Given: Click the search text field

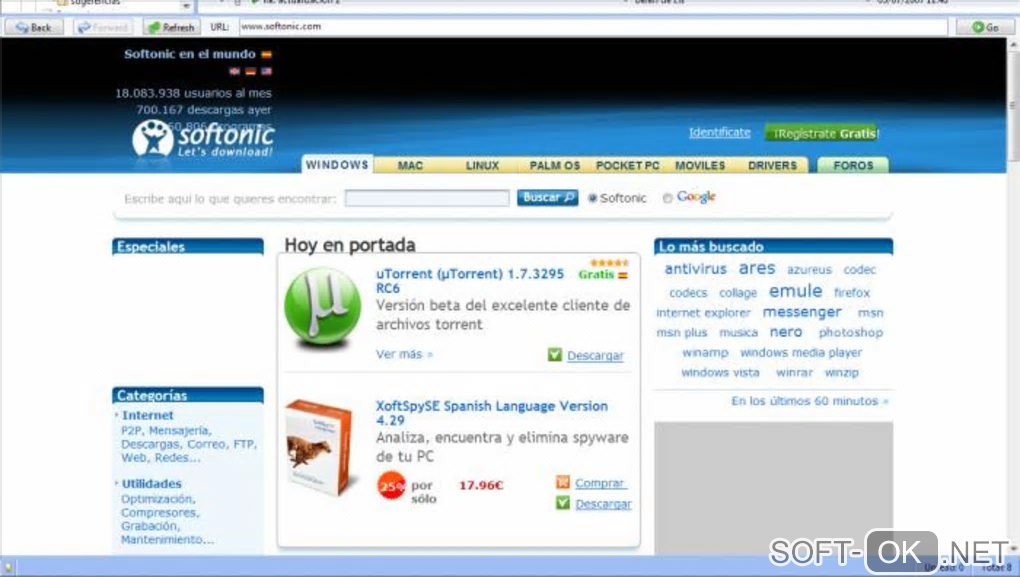Looking at the screenshot, I should pyautogui.click(x=427, y=198).
